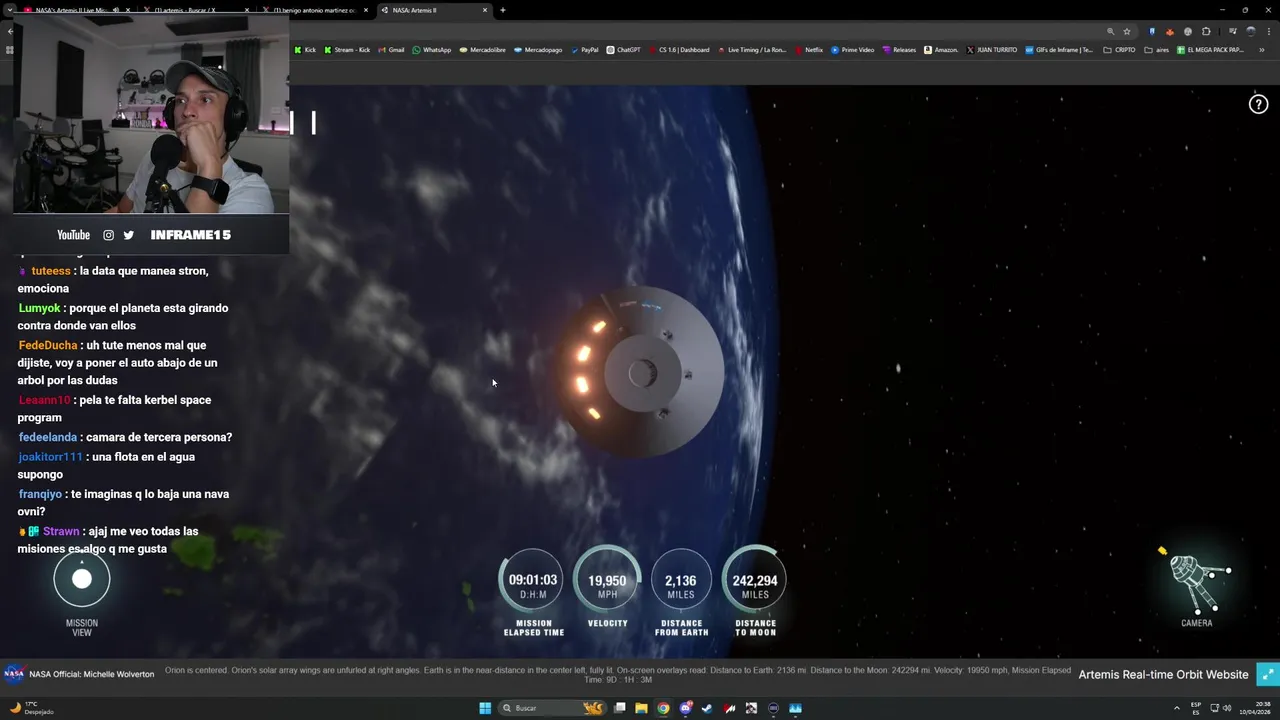Click the username Lumyok in chat
Image resolution: width=1280 pixels, height=720 pixels.
[x=40, y=308]
